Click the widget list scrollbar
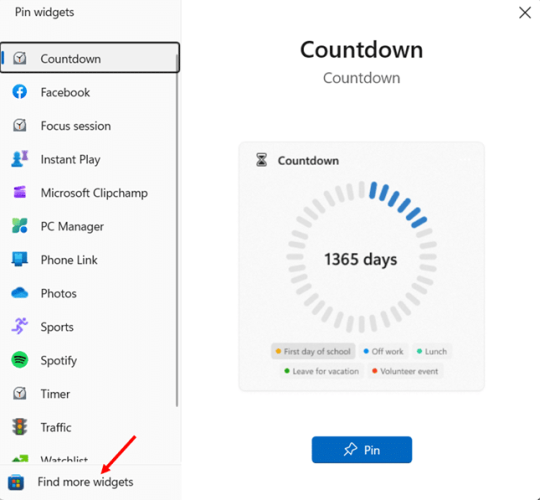Screen dimensions: 540x500 (177, 231)
